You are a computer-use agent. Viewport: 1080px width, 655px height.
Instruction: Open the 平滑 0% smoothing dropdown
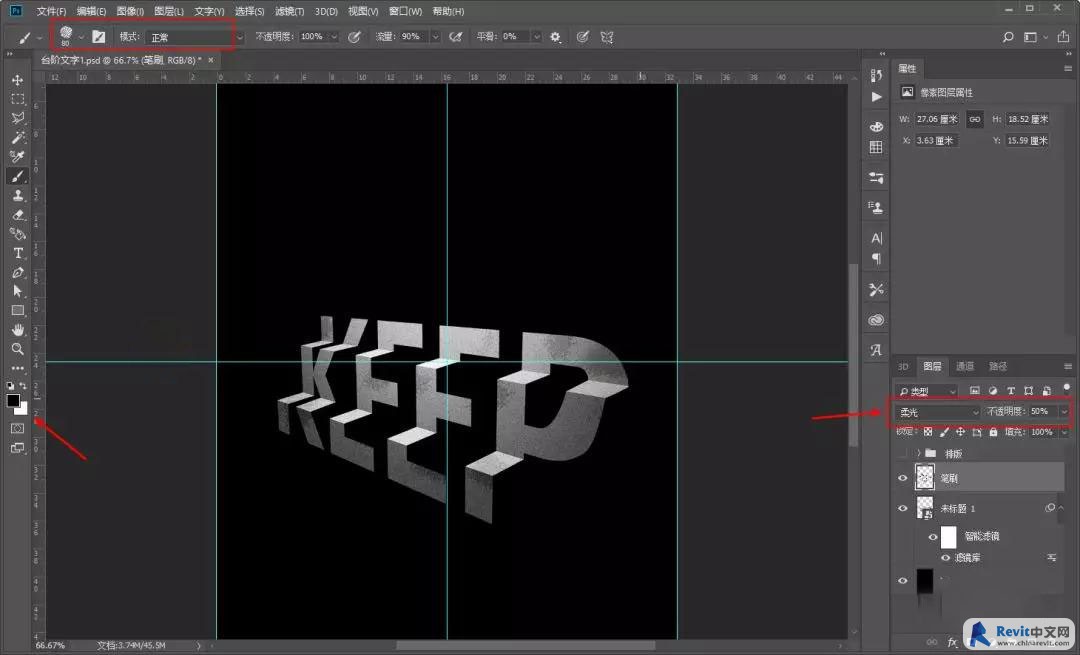click(536, 37)
